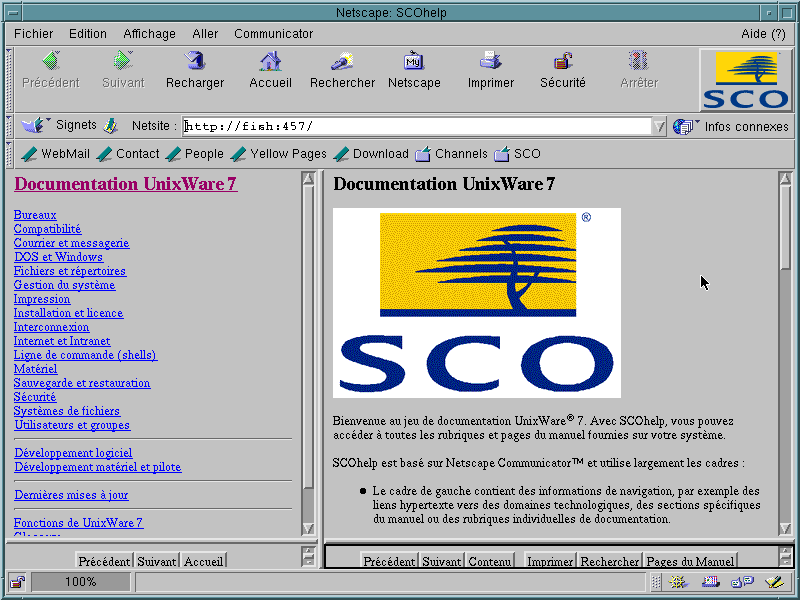Go home using the Accueil house icon
Viewport: 800px width, 600px height.
270,61
